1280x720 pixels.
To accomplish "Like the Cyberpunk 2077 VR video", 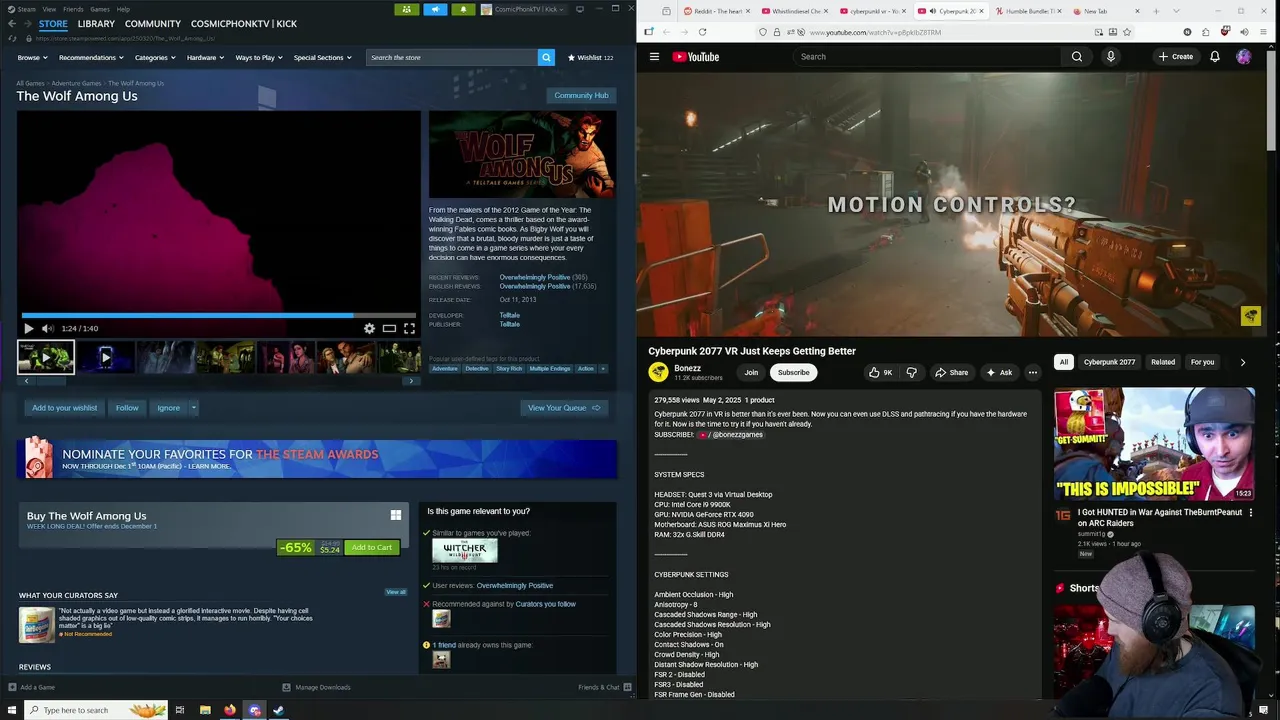I will 880,372.
